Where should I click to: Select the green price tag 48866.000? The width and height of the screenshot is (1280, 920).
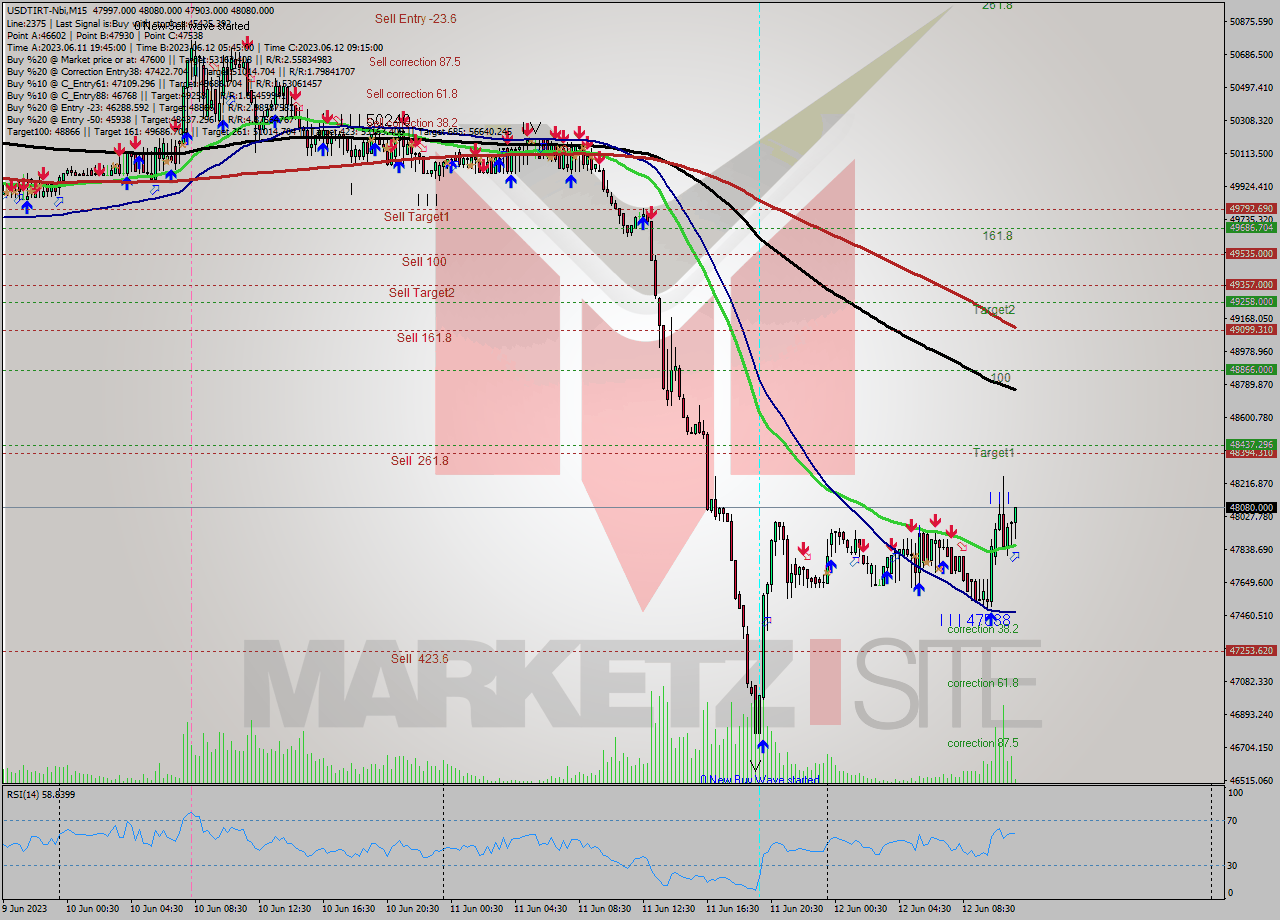coord(1251,370)
